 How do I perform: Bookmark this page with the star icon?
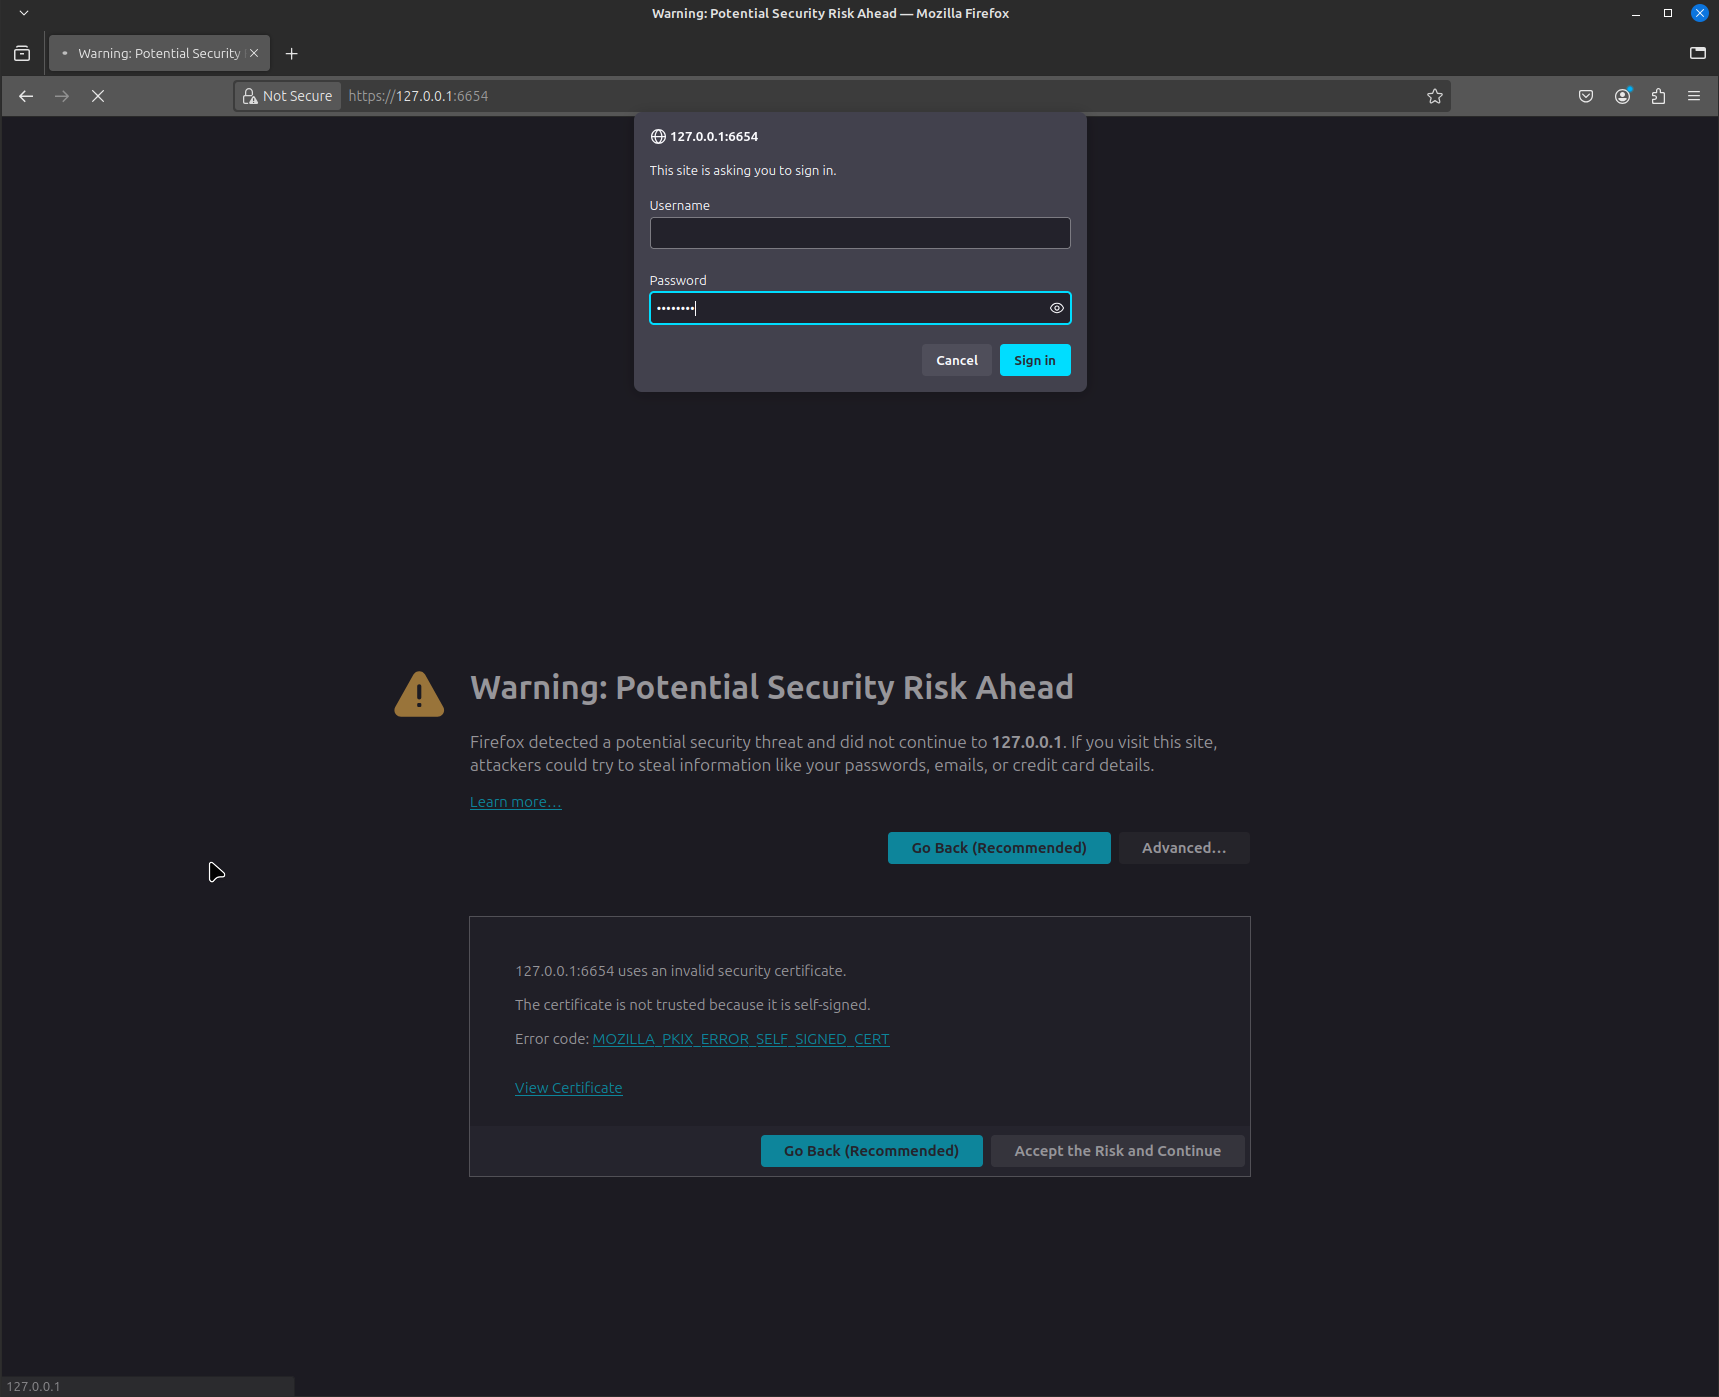1435,96
